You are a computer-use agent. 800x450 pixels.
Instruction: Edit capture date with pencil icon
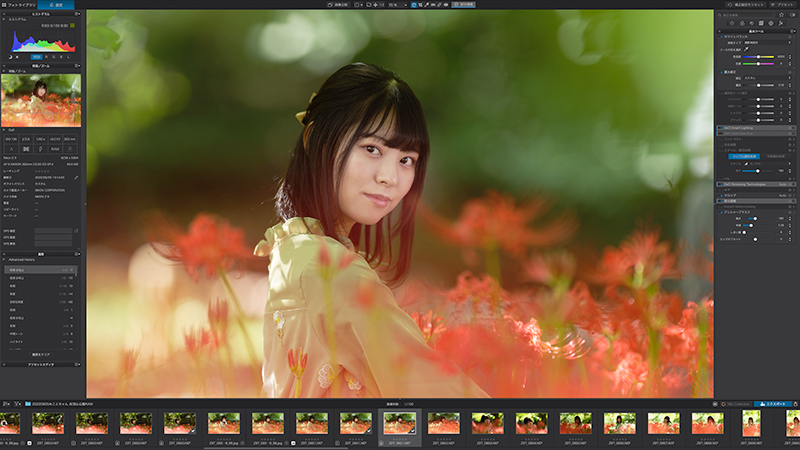coord(76,178)
